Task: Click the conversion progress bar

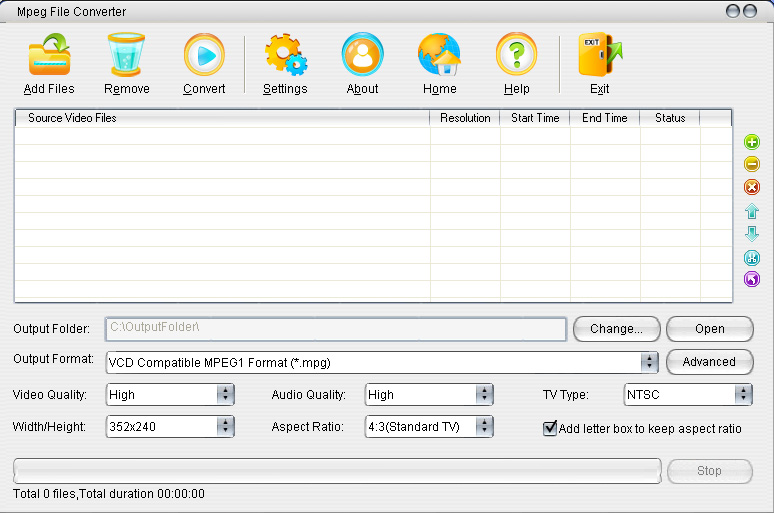Action: click(337, 471)
